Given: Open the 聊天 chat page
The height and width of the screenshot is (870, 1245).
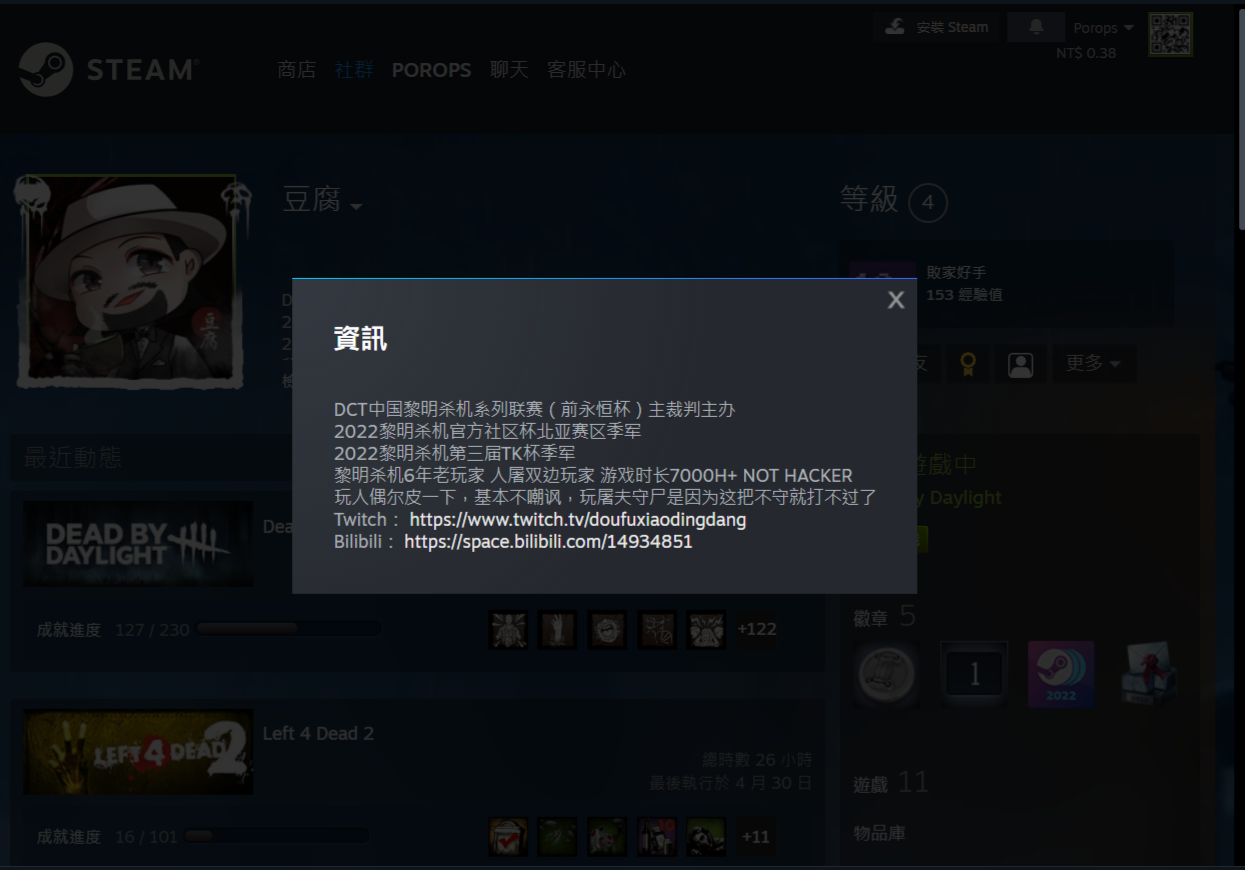Looking at the screenshot, I should point(509,70).
